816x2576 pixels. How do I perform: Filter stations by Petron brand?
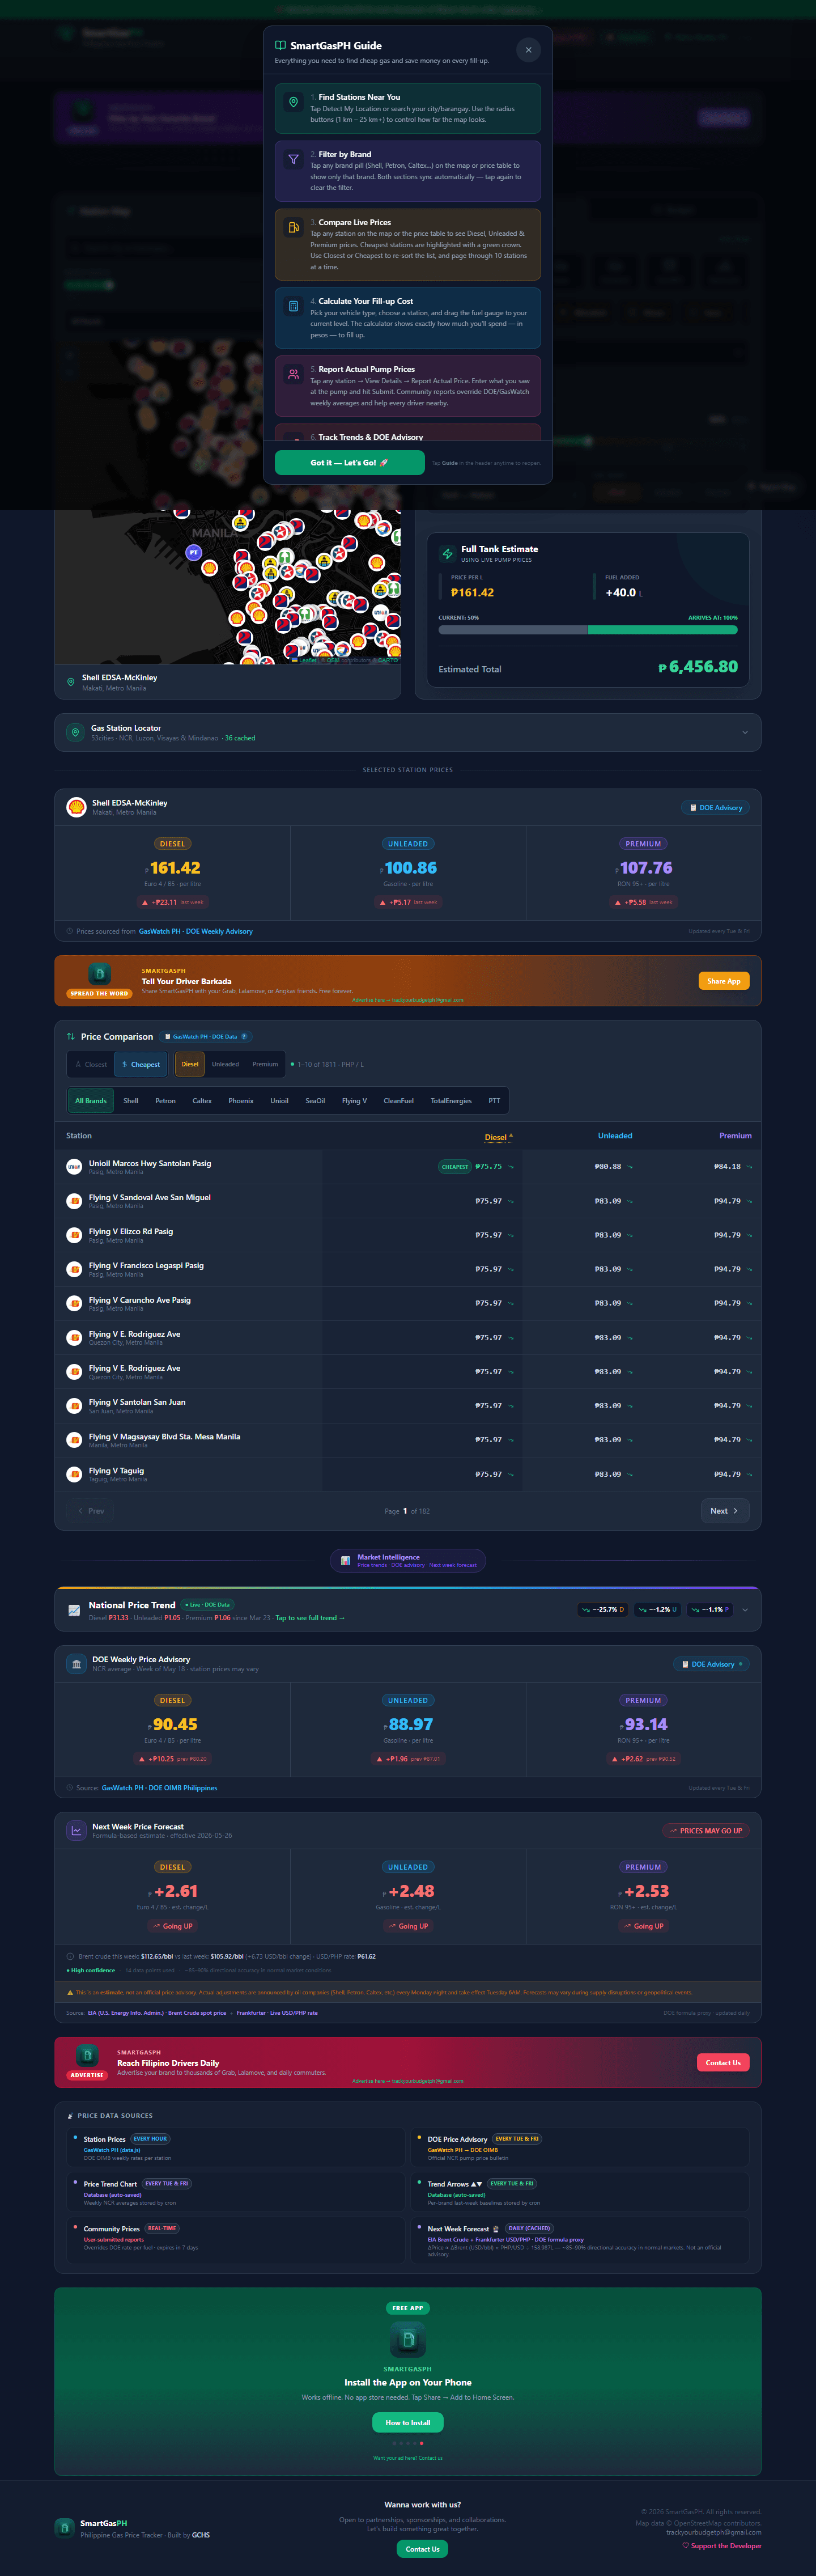(165, 1101)
